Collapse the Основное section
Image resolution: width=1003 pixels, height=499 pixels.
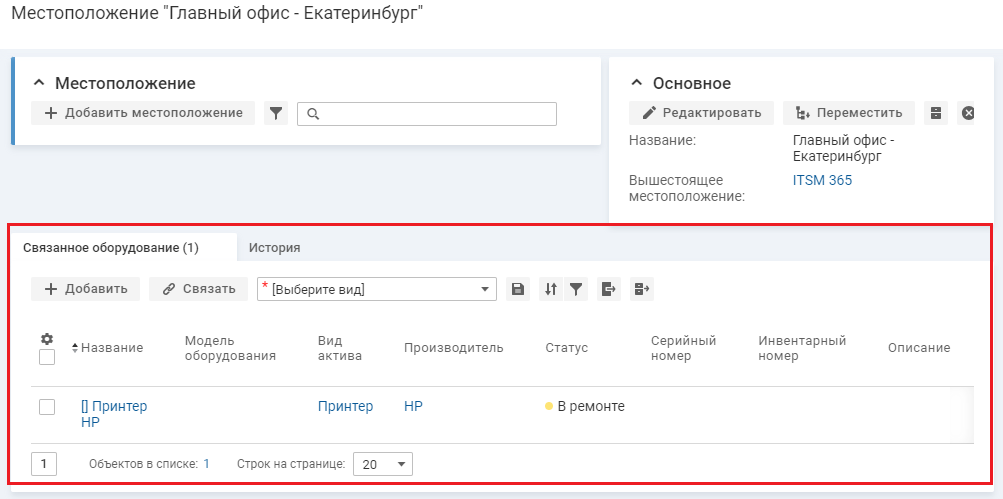pos(636,83)
